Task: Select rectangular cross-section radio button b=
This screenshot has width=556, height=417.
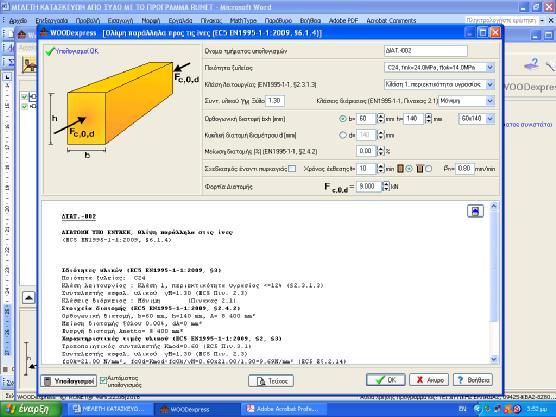Action: point(343,119)
